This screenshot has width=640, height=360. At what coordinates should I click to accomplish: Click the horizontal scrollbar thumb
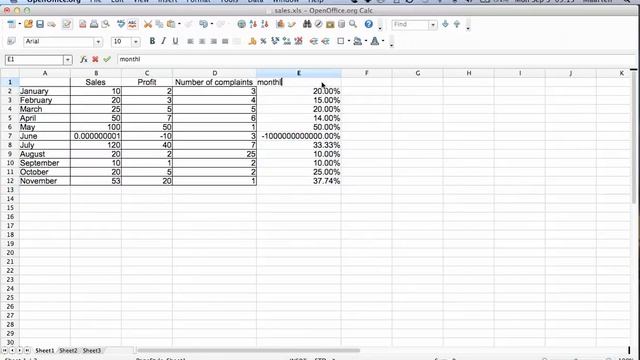[x=248, y=350]
